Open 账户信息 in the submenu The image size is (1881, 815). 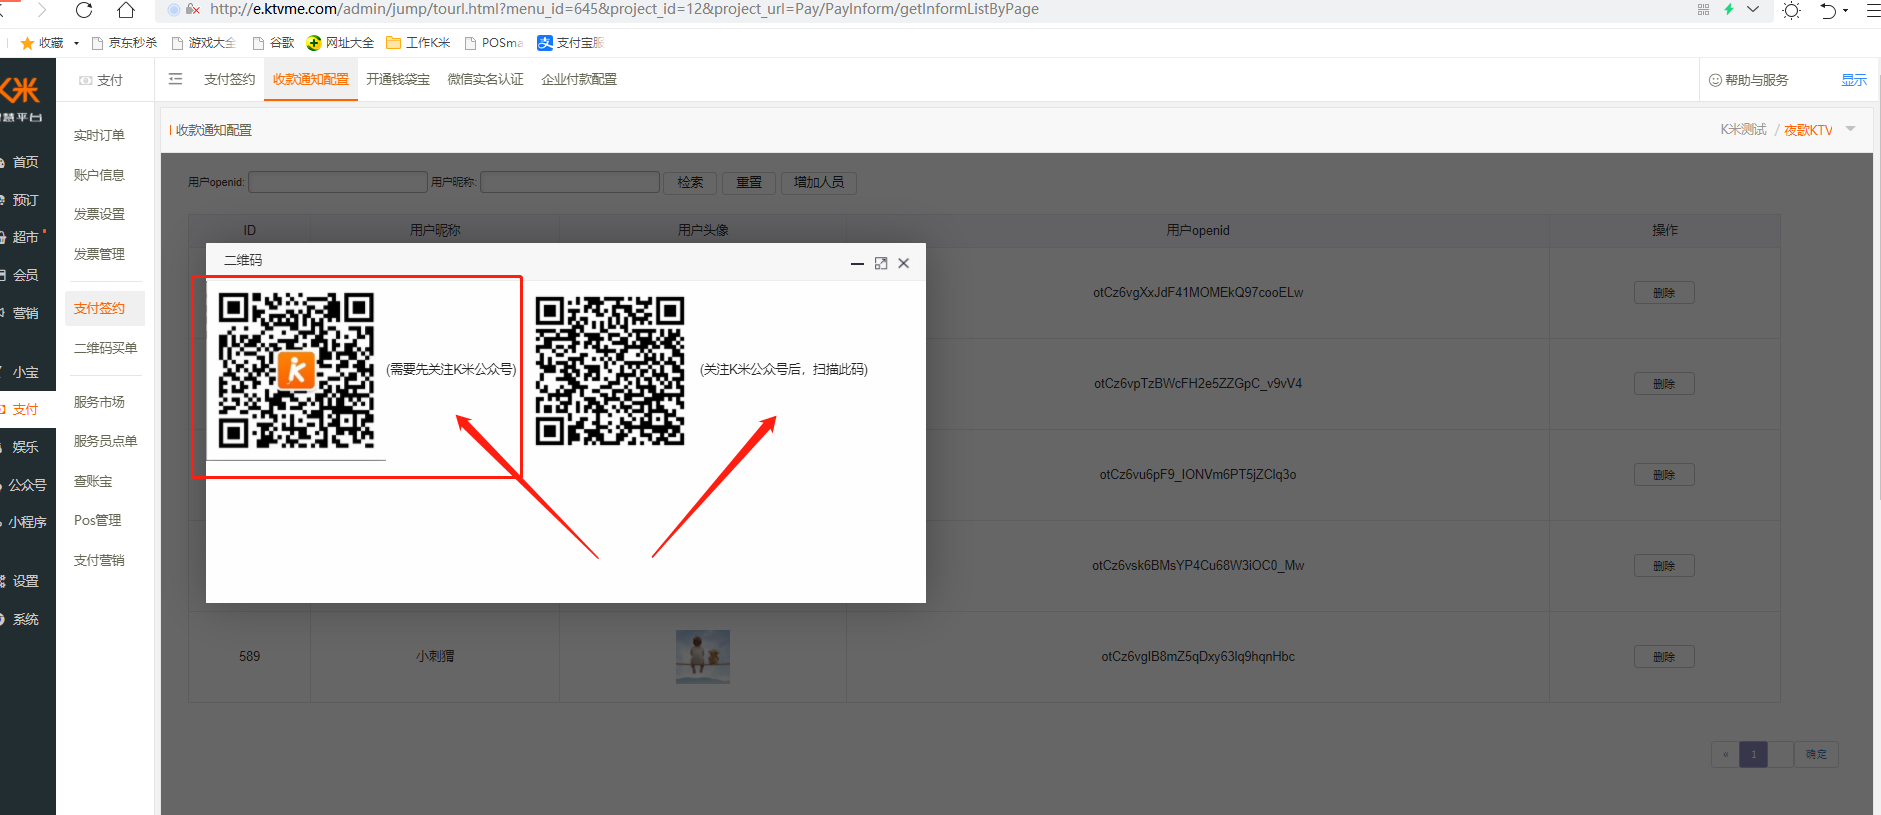click(x=99, y=175)
